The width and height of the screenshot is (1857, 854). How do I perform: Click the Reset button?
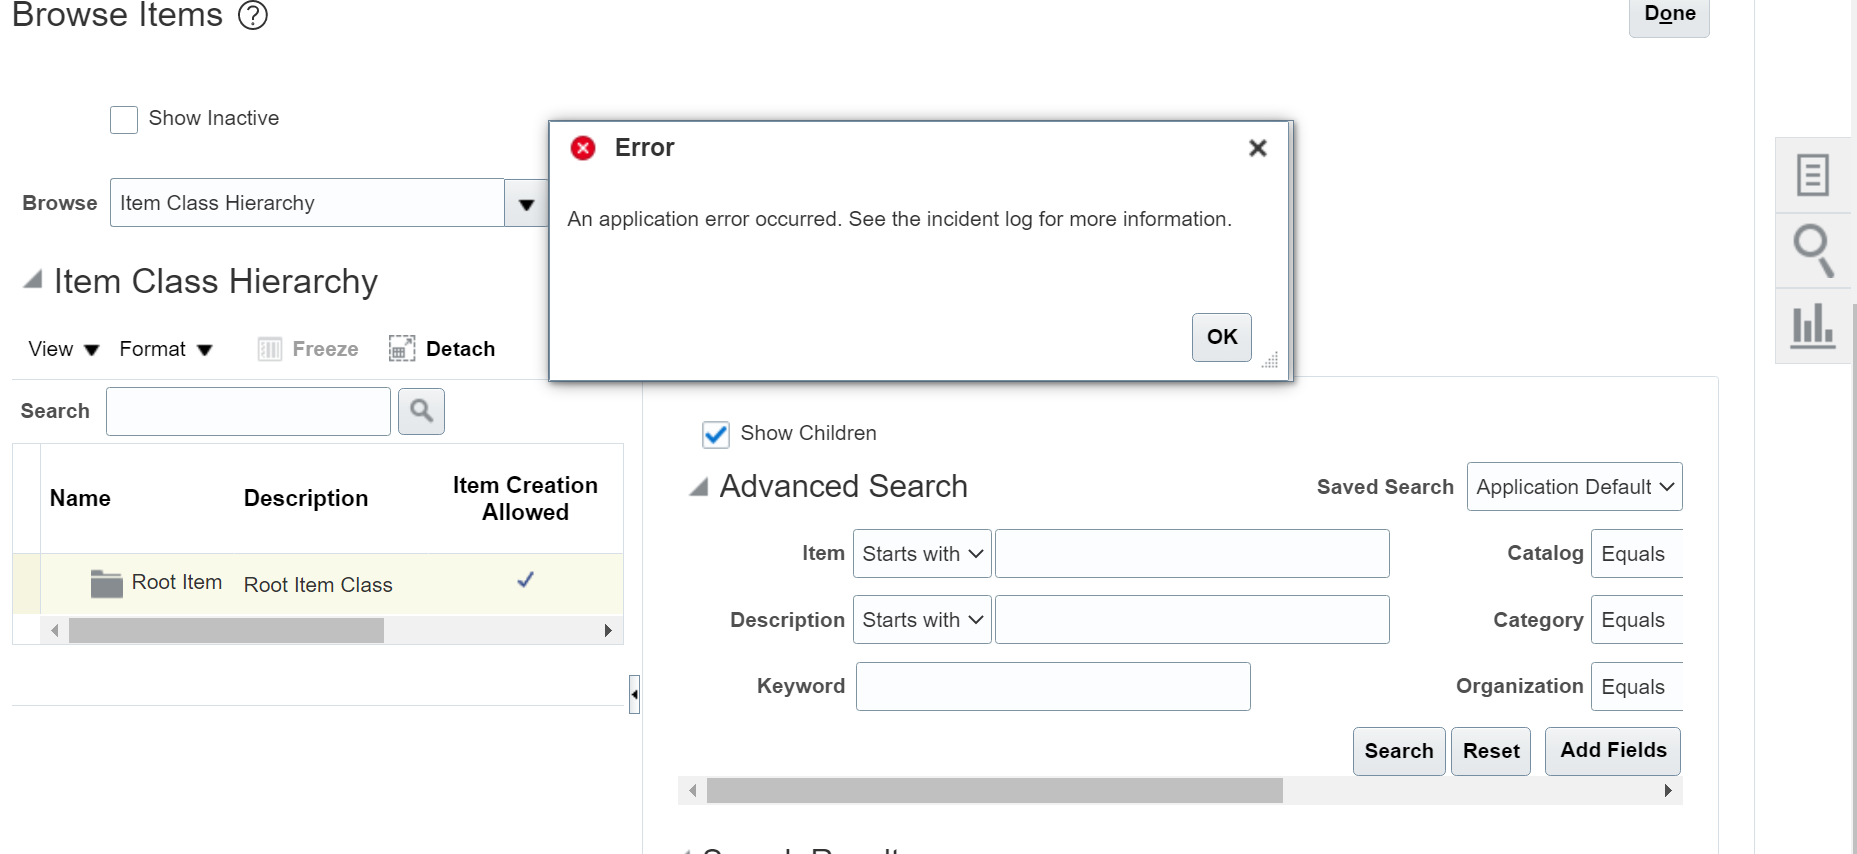click(x=1491, y=751)
